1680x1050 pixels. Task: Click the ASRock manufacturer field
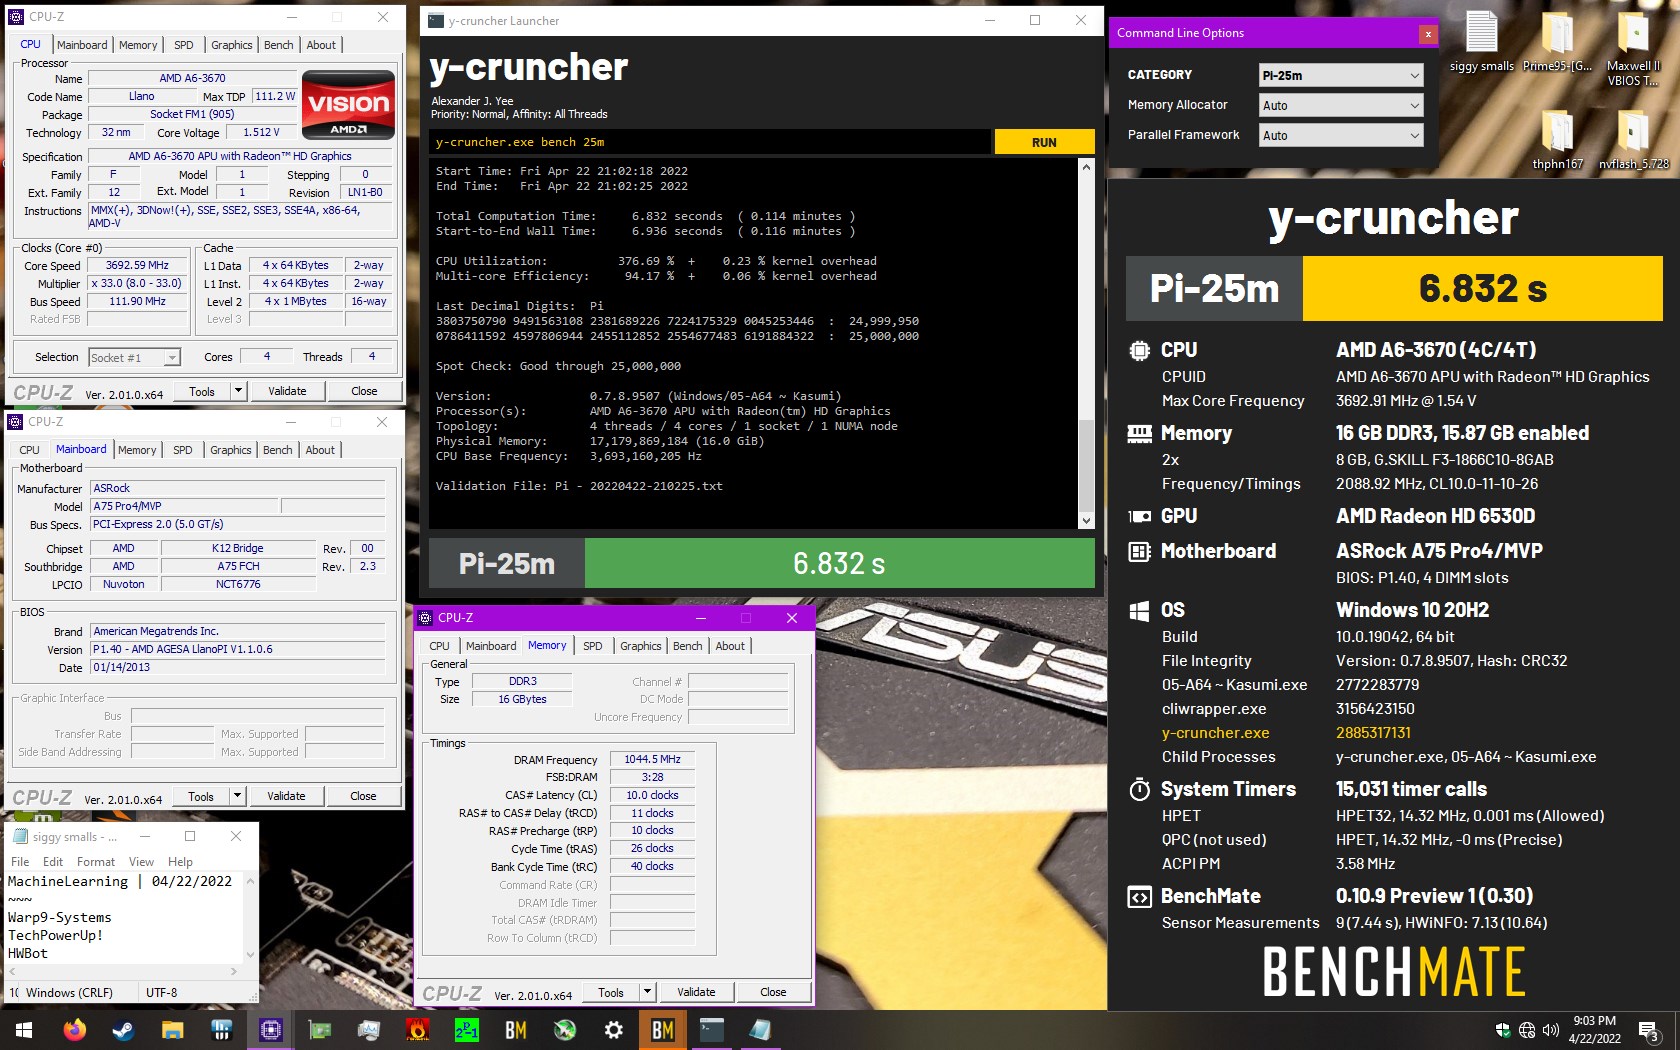(x=238, y=488)
